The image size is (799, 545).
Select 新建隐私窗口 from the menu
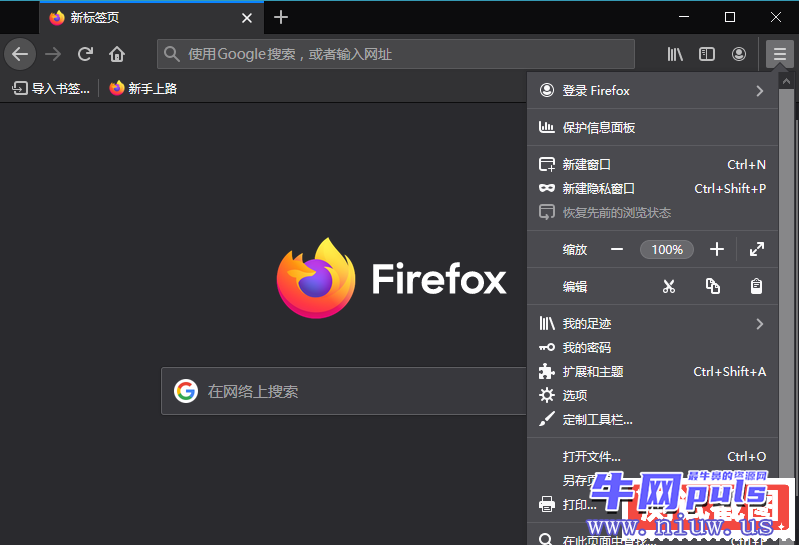tap(652, 188)
